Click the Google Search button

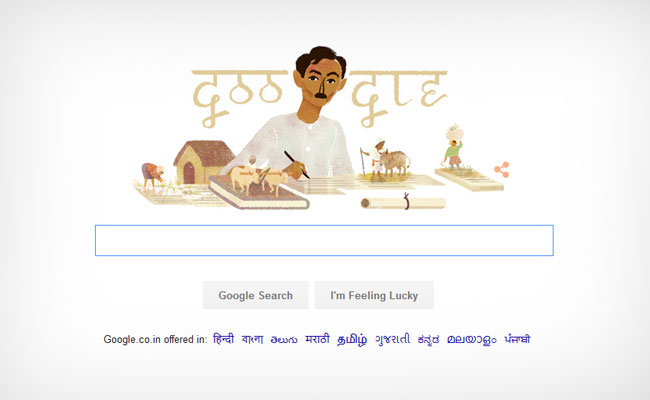pos(256,295)
